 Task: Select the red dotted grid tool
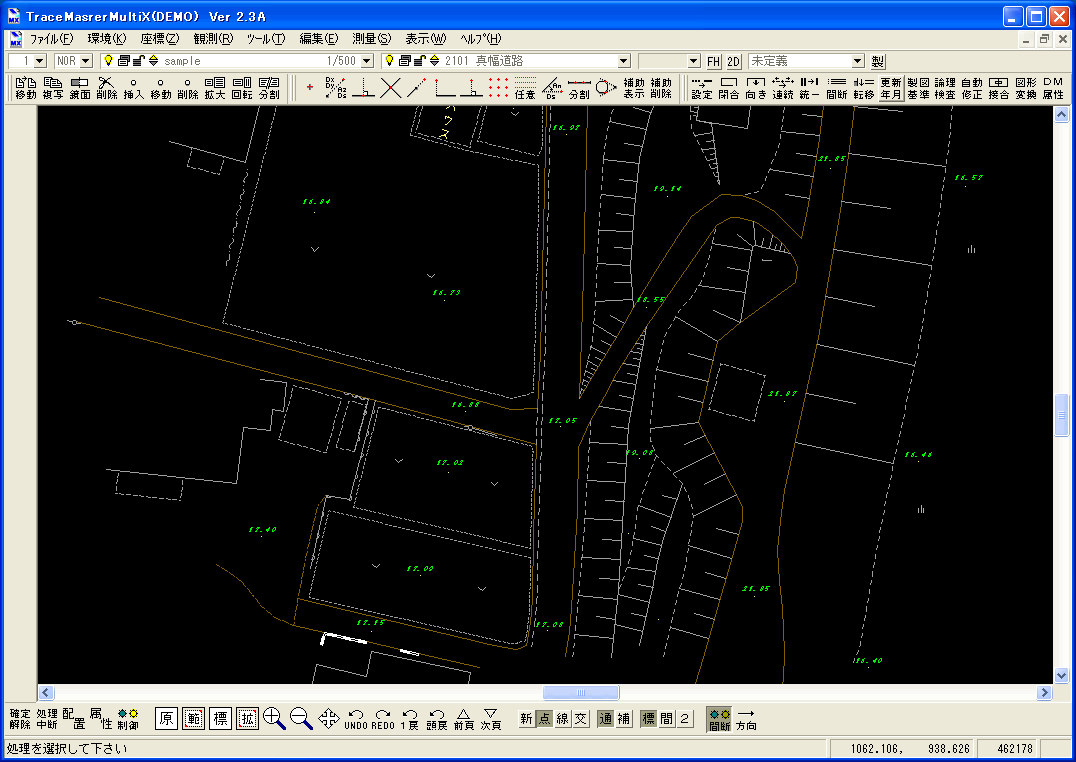click(x=498, y=88)
